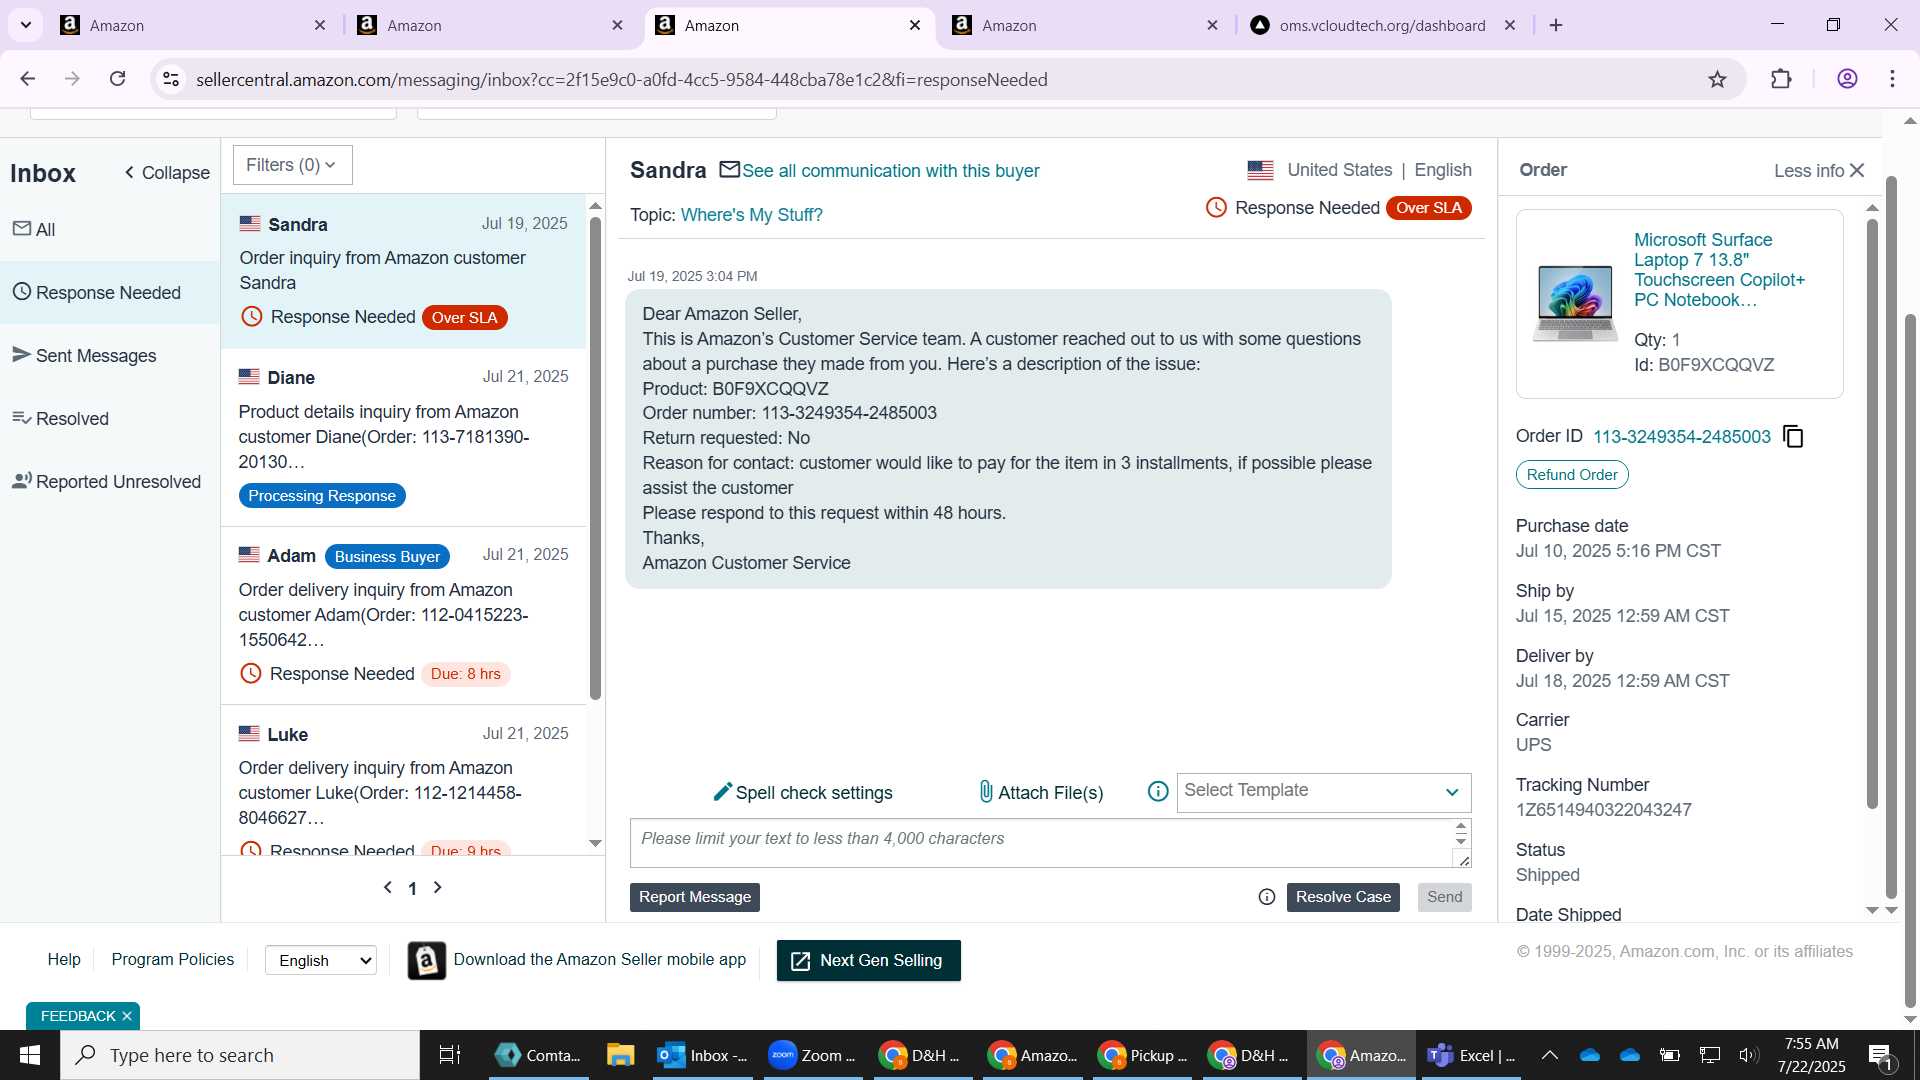Click the Attach File(s) paperclip icon

986,792
